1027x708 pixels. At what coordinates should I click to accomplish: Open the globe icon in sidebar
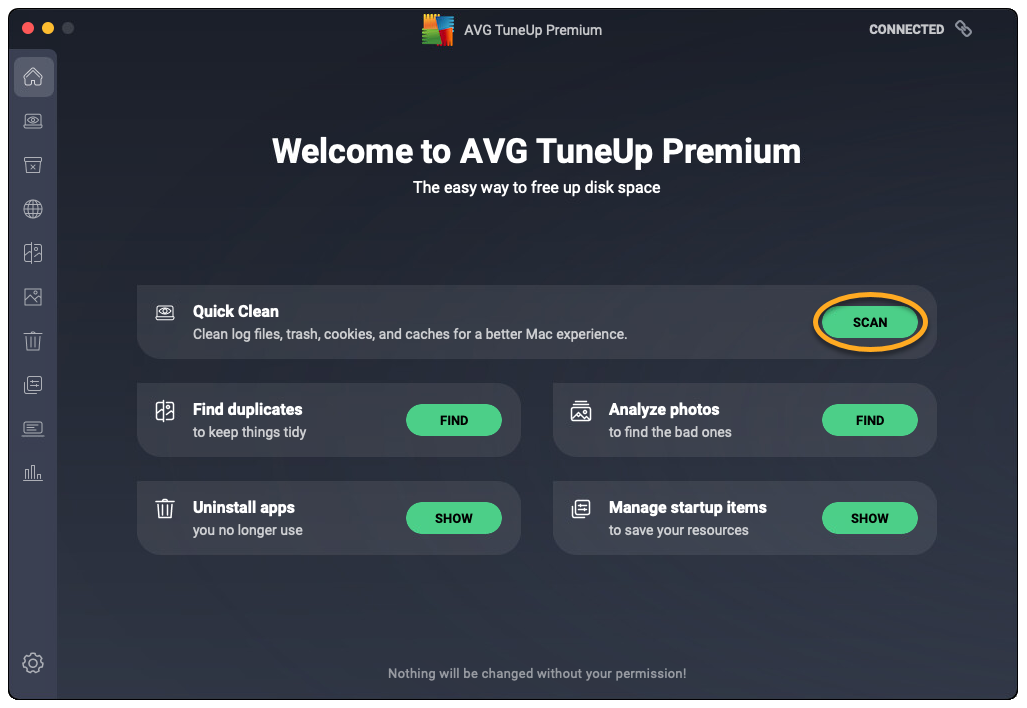[33, 209]
